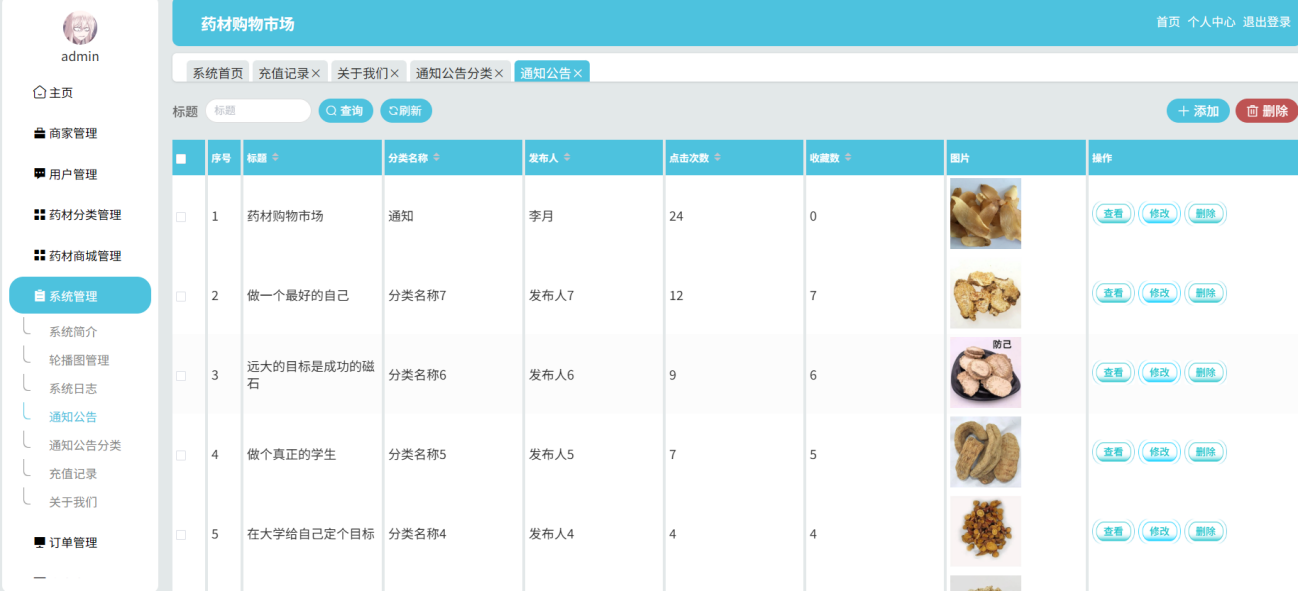Expand the 药材分类管理 sidebar menu
1298x591 pixels.
(x=80, y=215)
